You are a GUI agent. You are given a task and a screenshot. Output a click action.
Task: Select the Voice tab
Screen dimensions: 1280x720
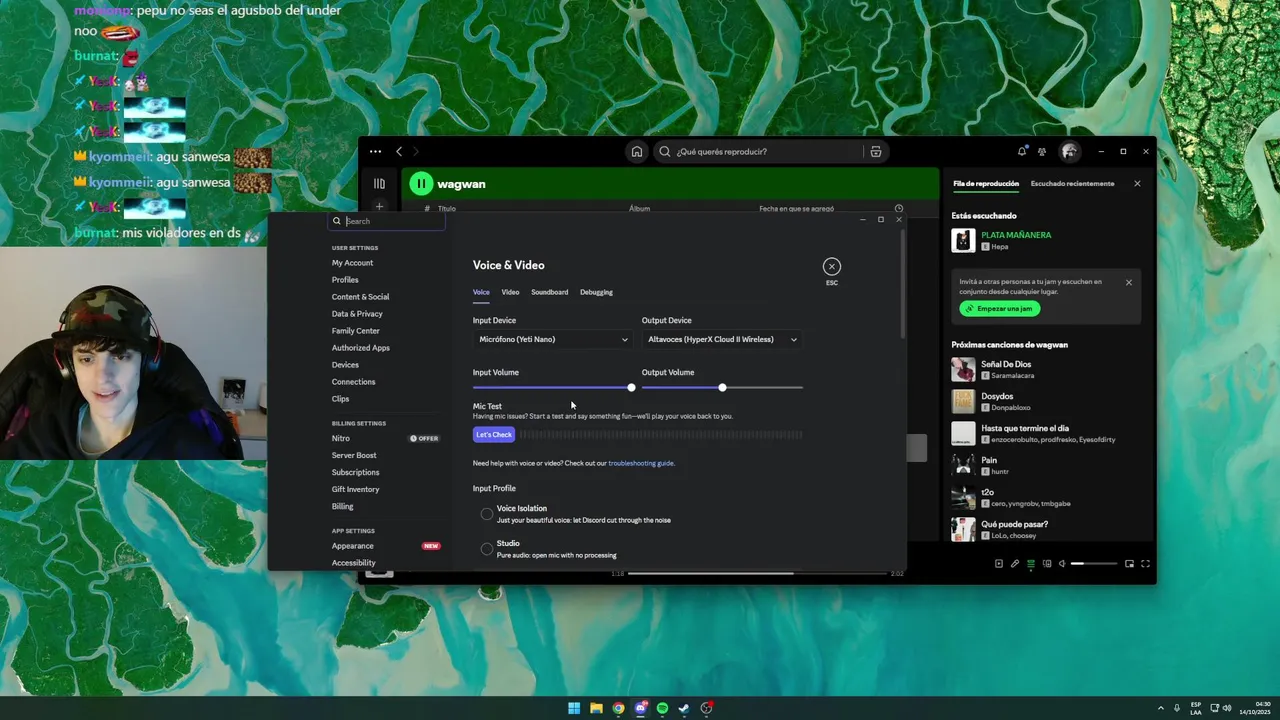click(x=481, y=292)
